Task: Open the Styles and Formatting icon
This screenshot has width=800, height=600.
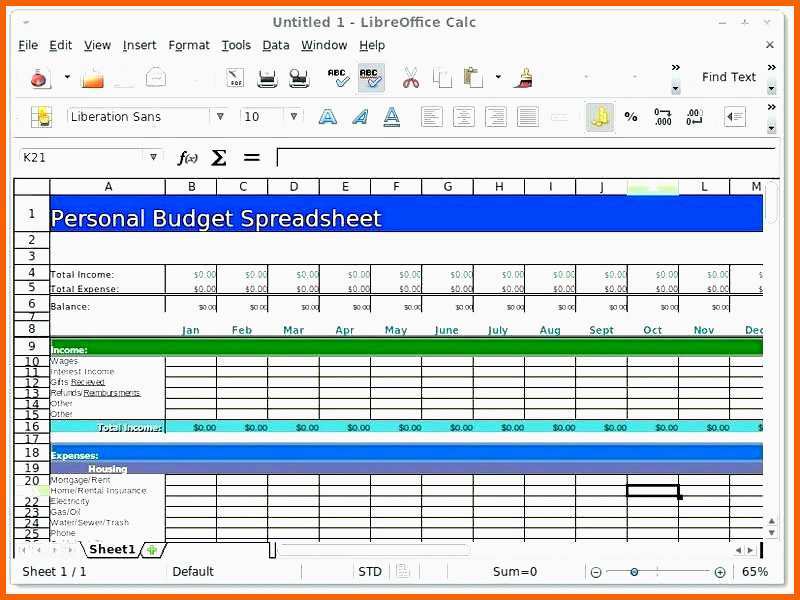Action: click(x=41, y=117)
